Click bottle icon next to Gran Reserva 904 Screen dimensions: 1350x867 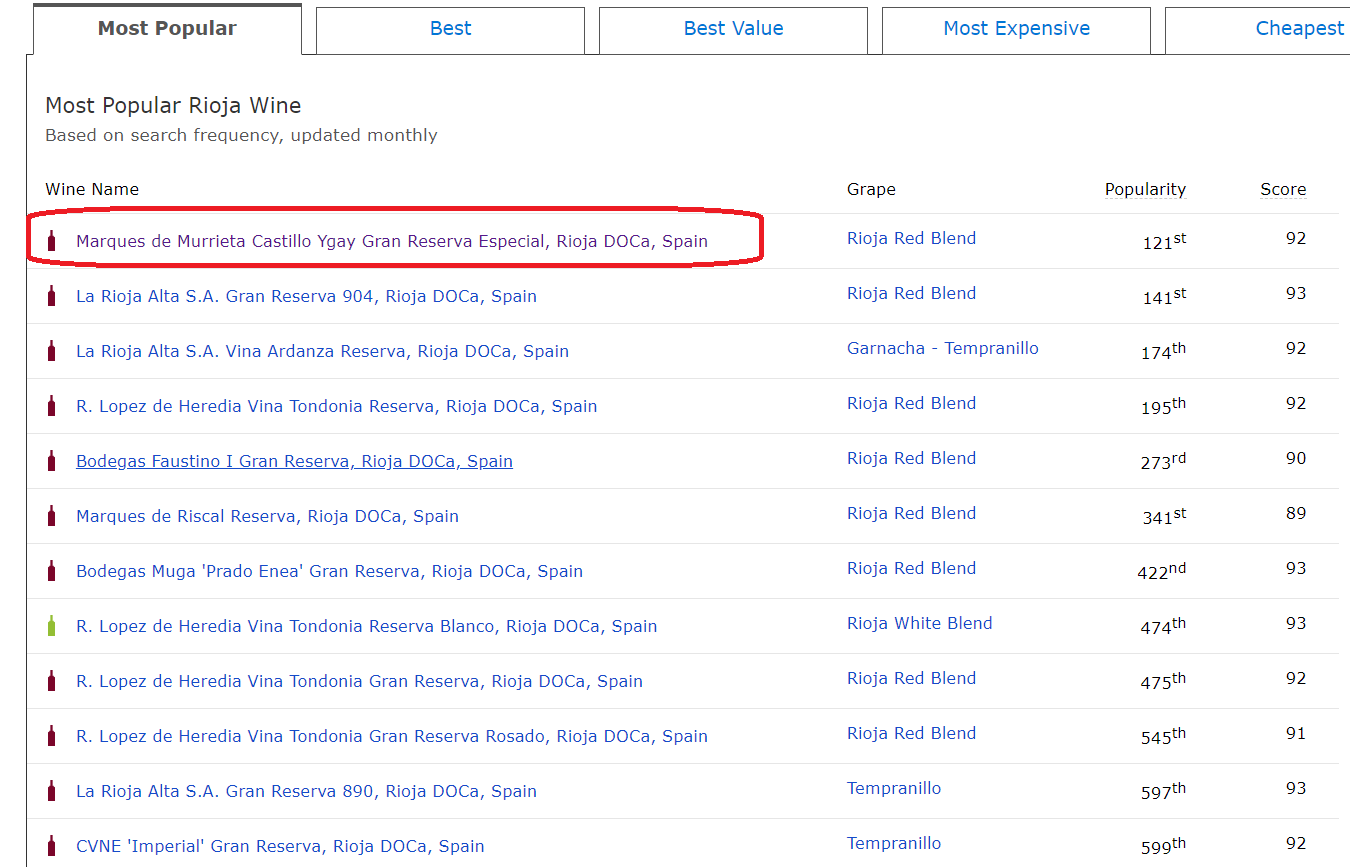[x=52, y=296]
